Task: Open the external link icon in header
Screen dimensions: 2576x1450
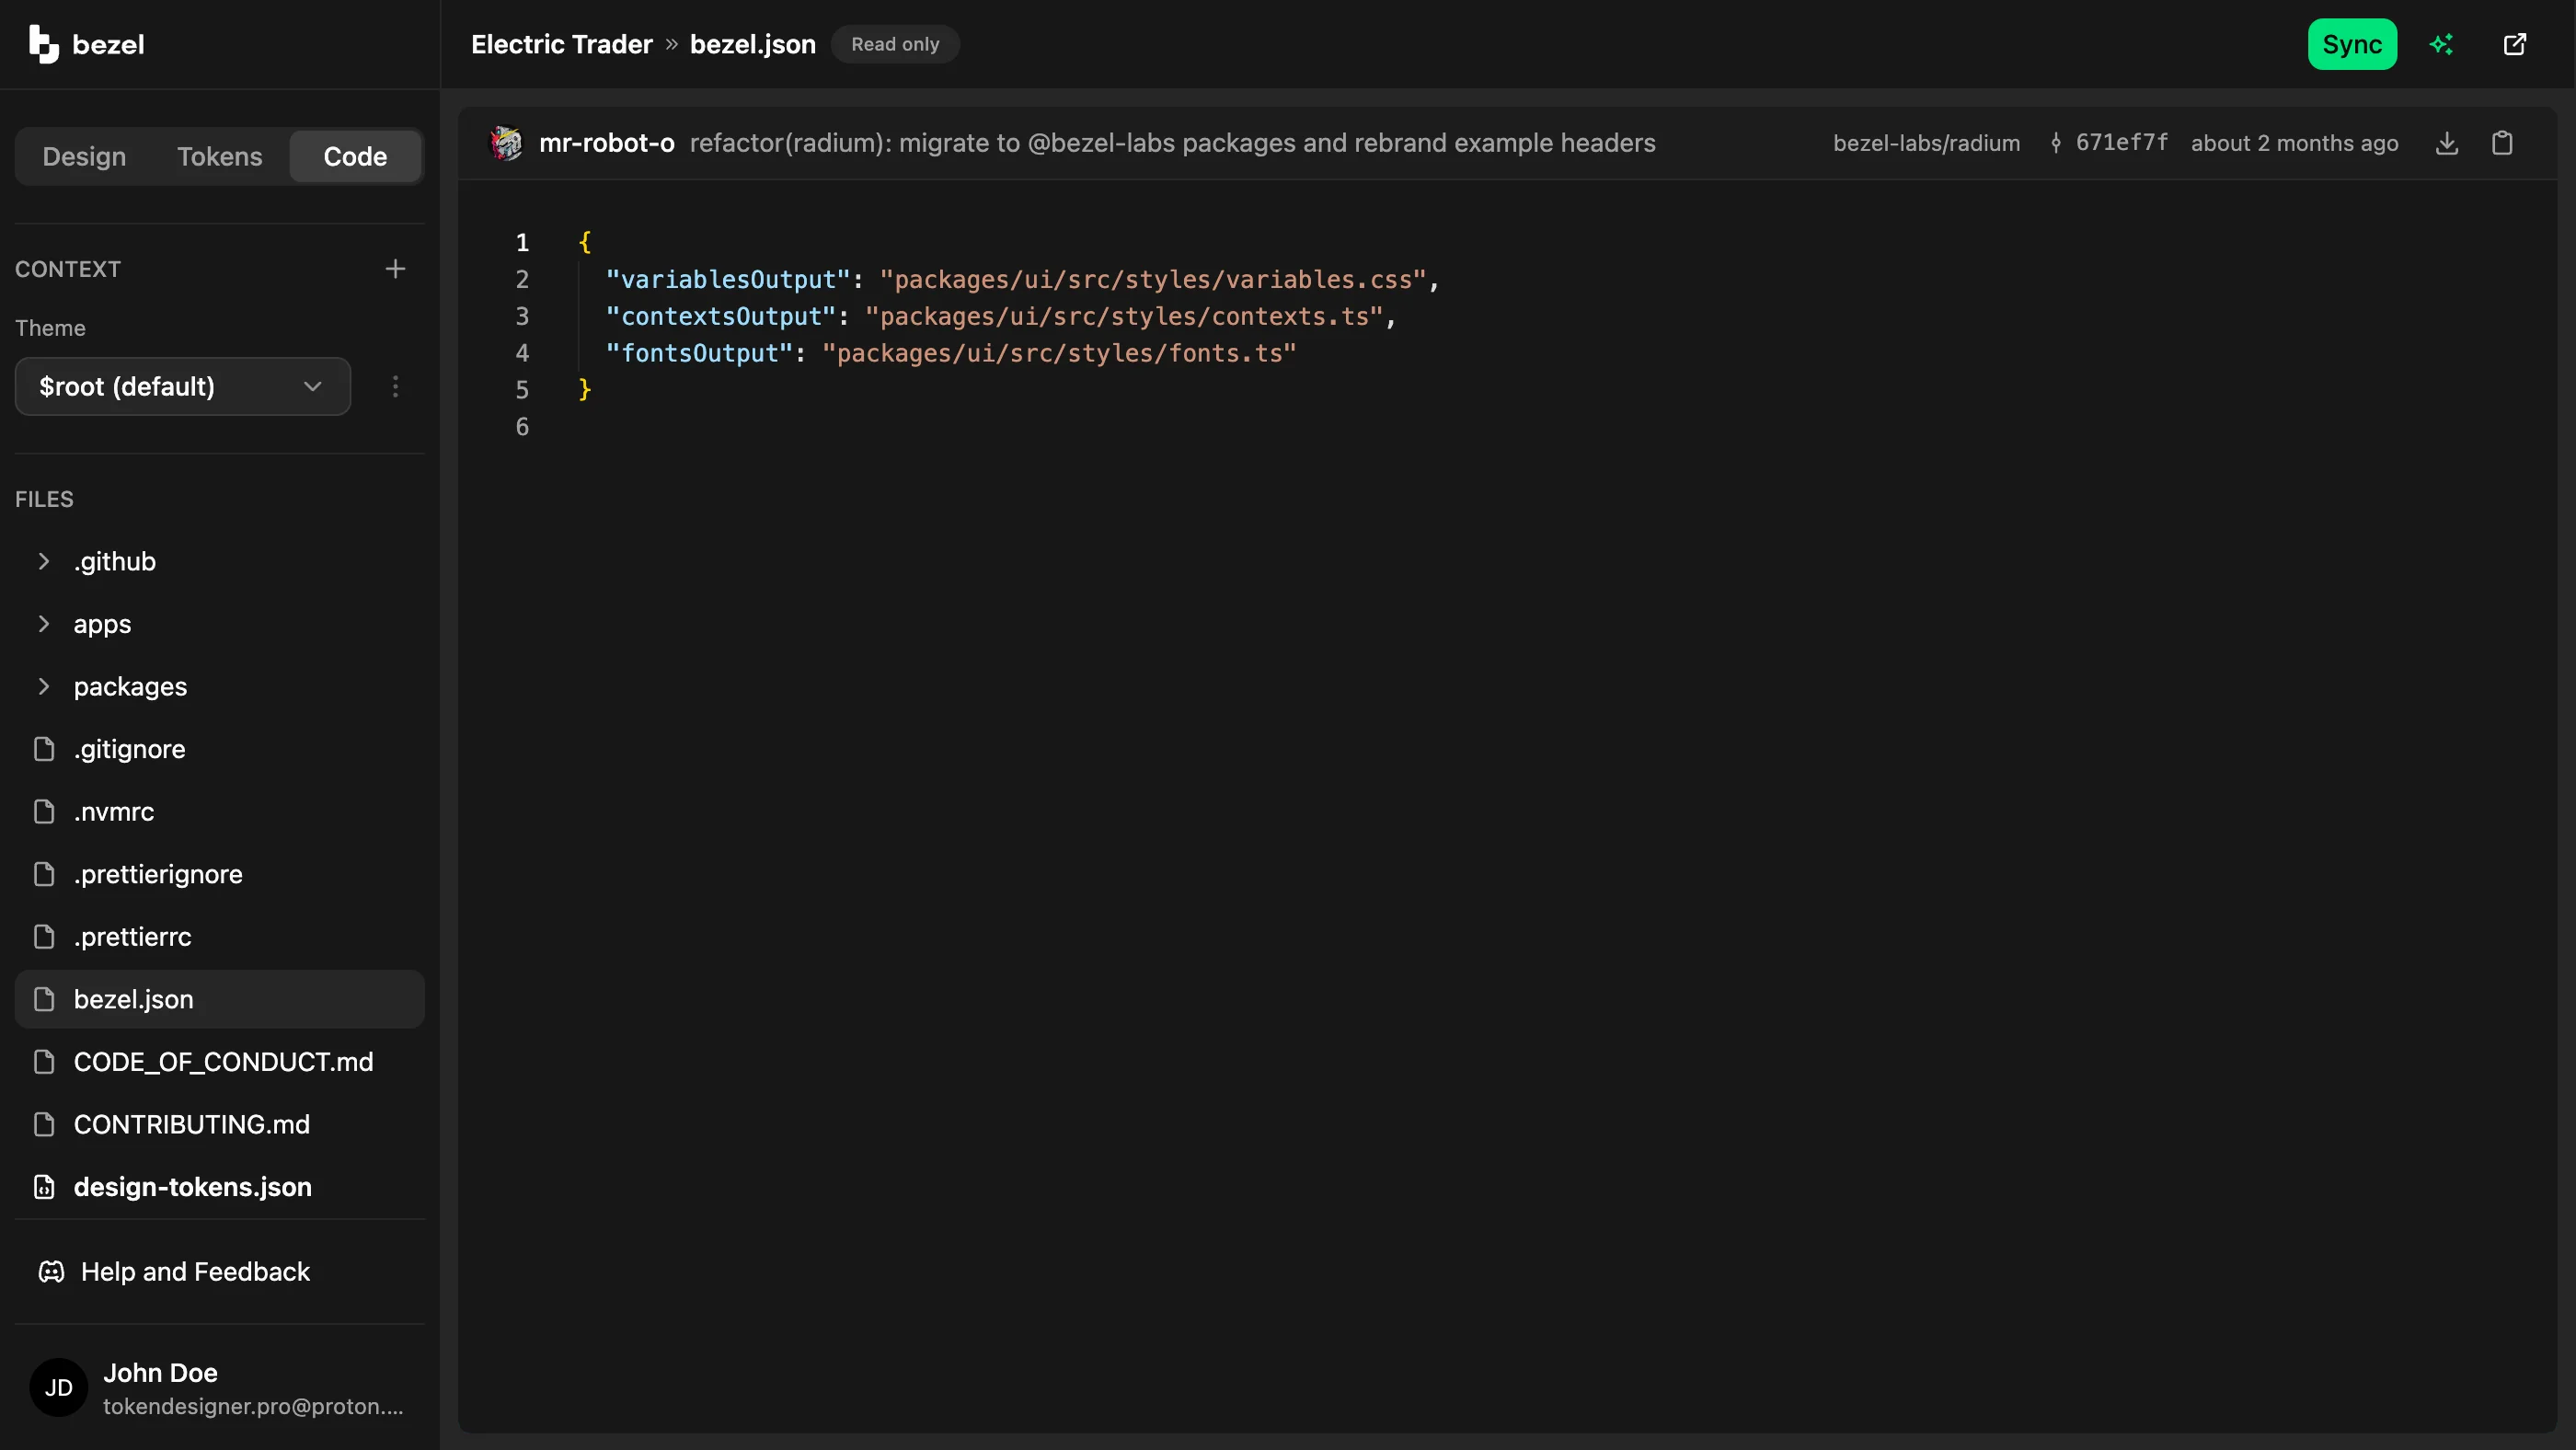Action: (2515, 44)
